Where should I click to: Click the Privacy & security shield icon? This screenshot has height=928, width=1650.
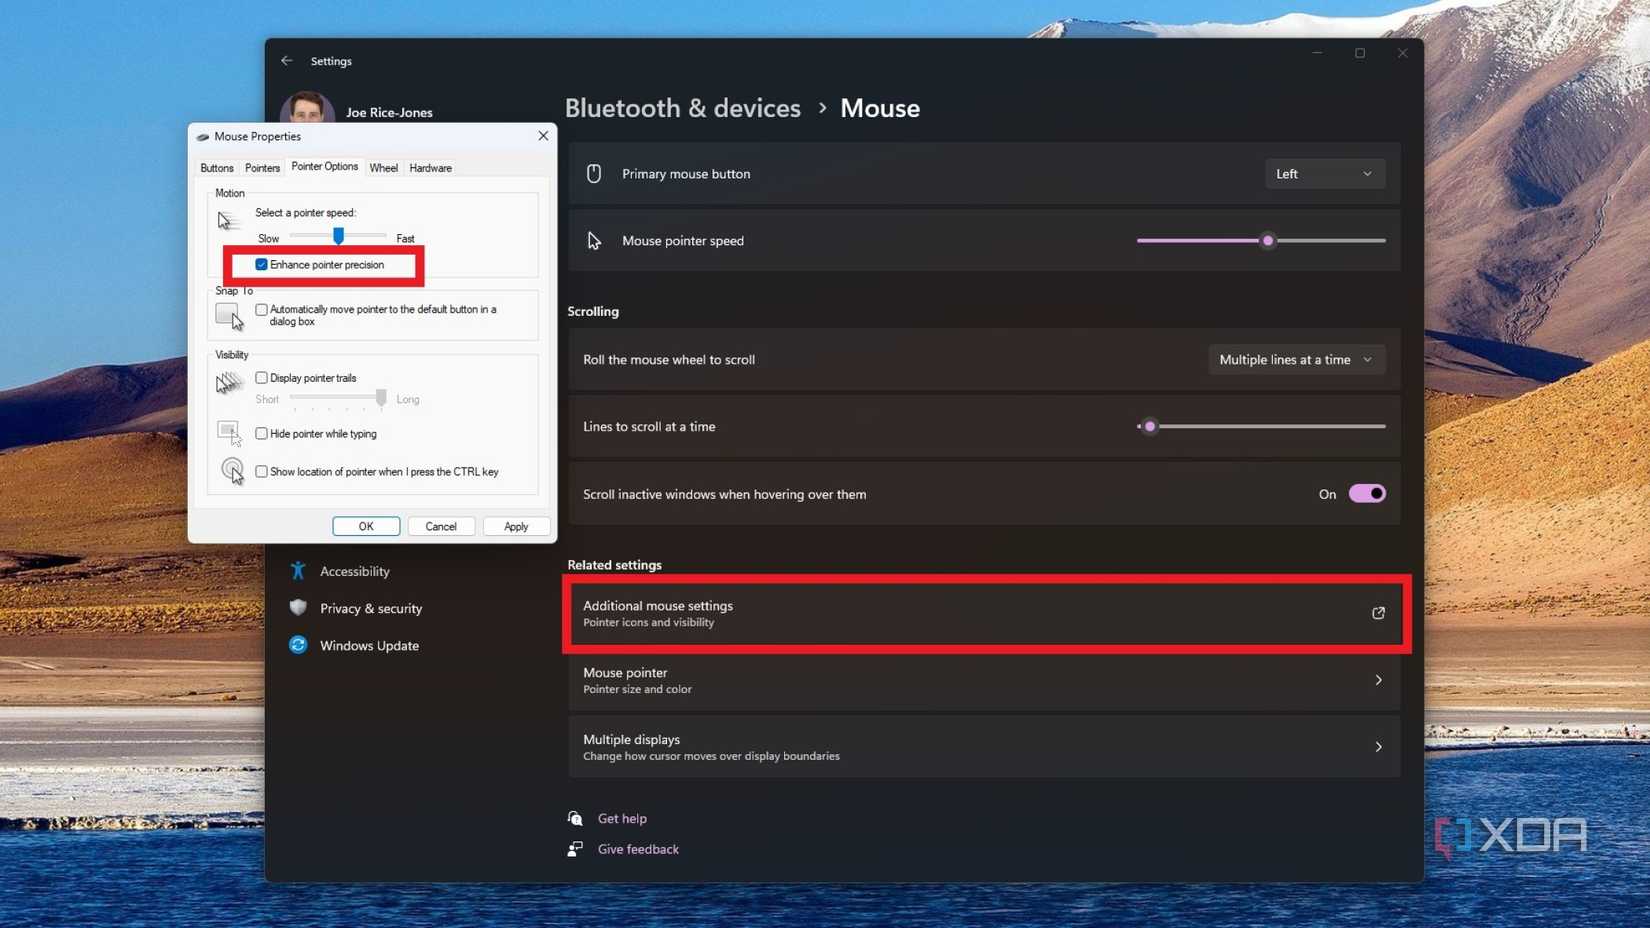click(298, 608)
